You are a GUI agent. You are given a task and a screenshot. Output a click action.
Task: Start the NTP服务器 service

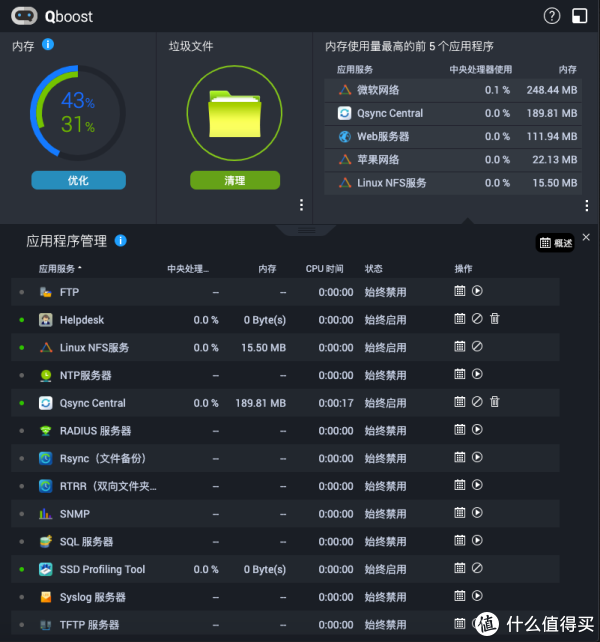tap(477, 374)
